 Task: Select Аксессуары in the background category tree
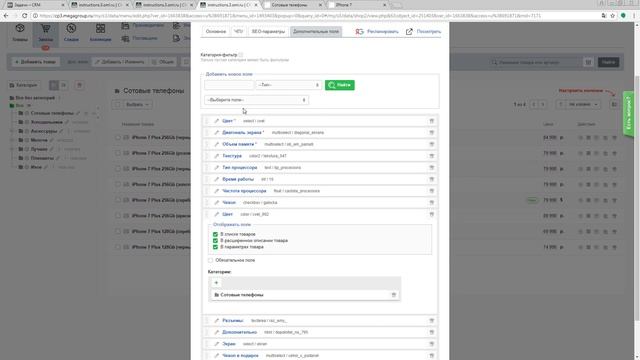tap(44, 131)
